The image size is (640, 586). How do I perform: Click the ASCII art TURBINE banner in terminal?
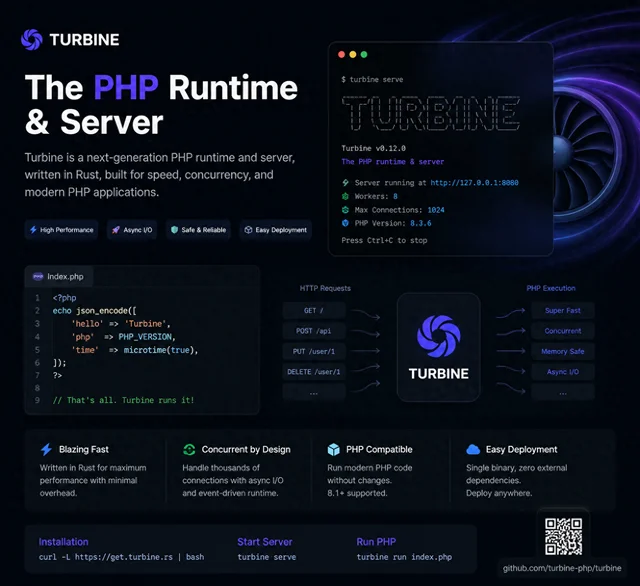point(431,113)
